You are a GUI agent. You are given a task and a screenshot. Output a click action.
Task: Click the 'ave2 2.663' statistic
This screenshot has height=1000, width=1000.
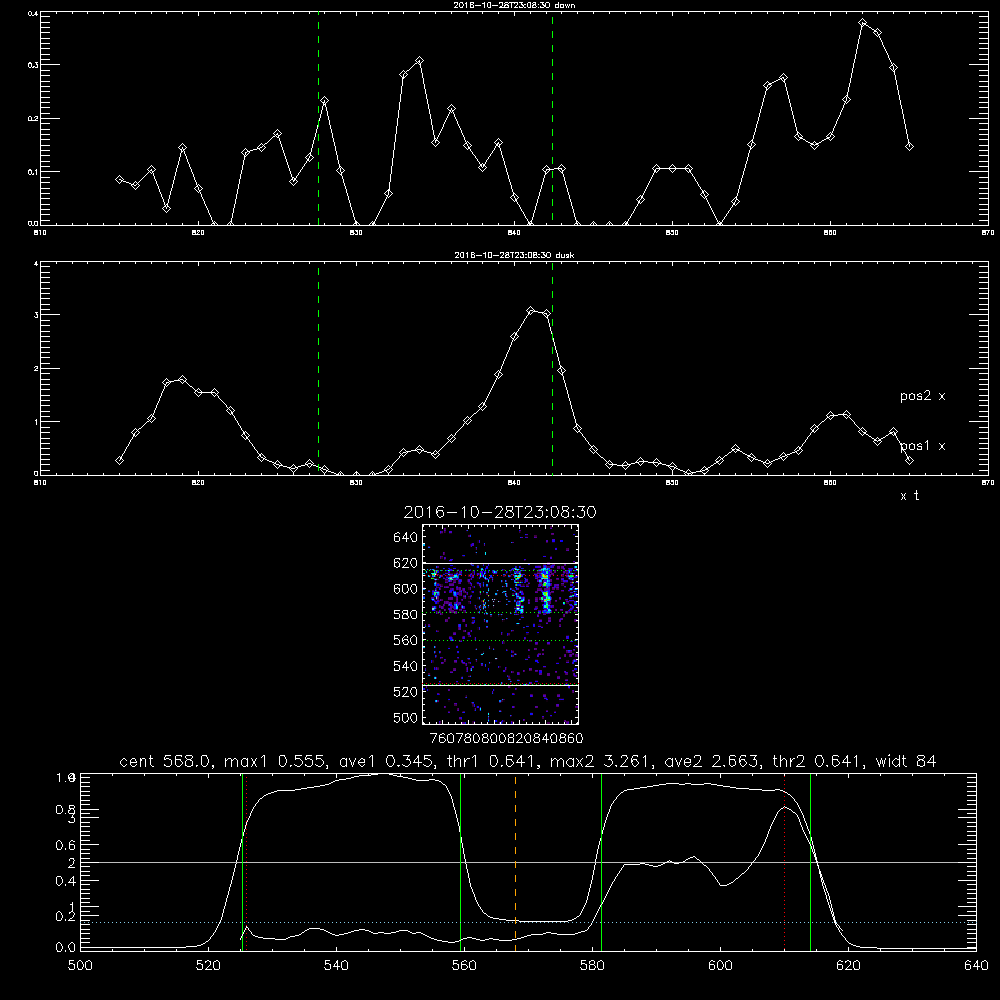point(712,761)
